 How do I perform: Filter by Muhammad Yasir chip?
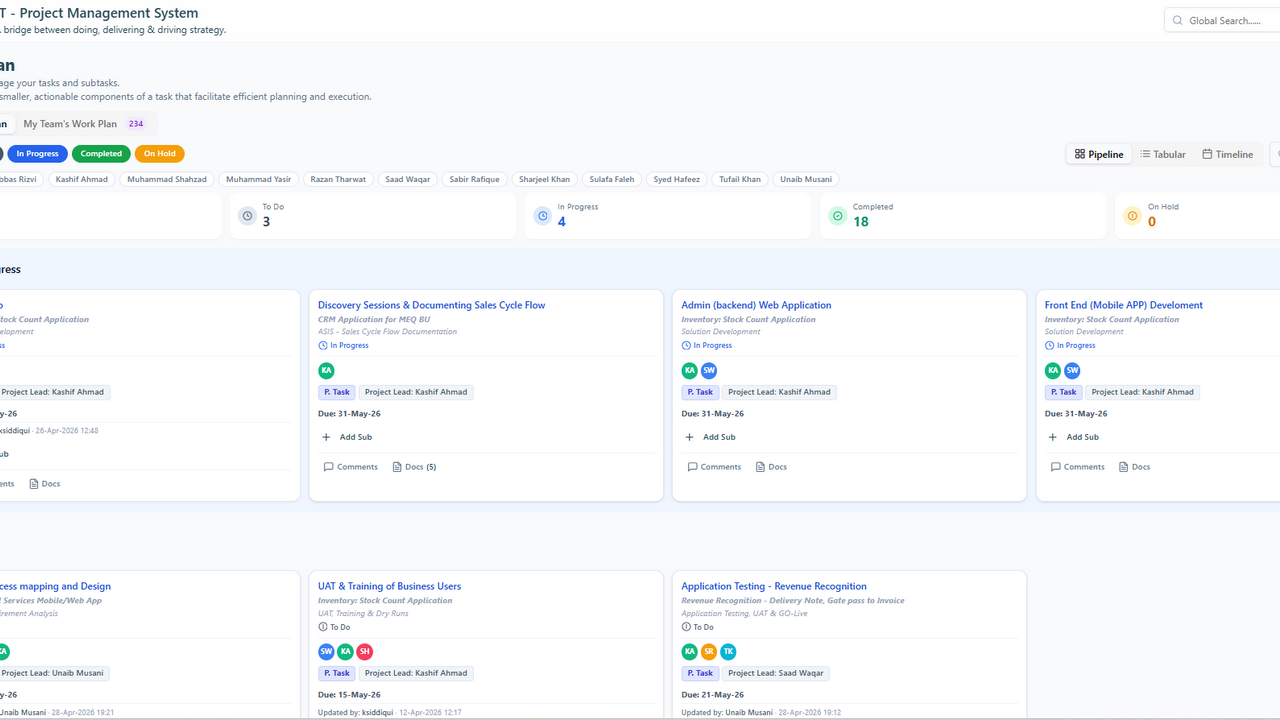(x=259, y=179)
